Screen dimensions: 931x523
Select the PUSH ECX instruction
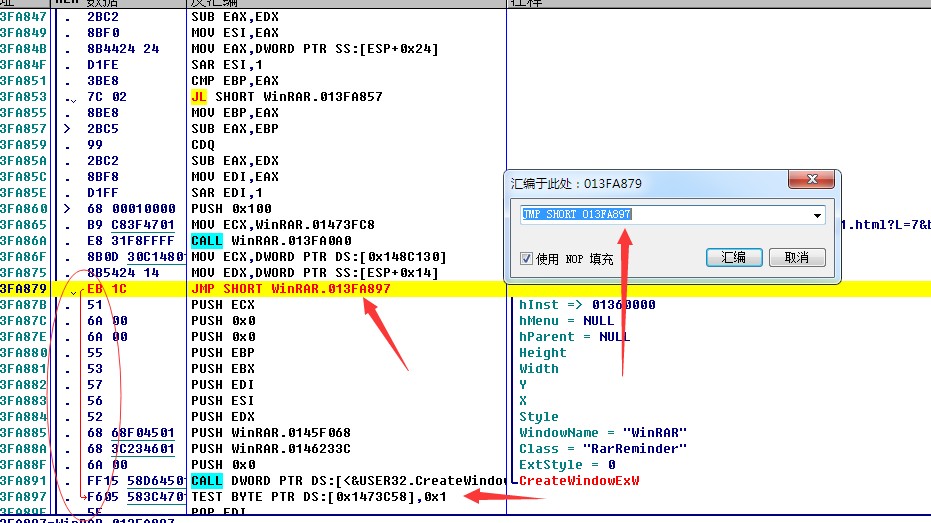[223, 305]
